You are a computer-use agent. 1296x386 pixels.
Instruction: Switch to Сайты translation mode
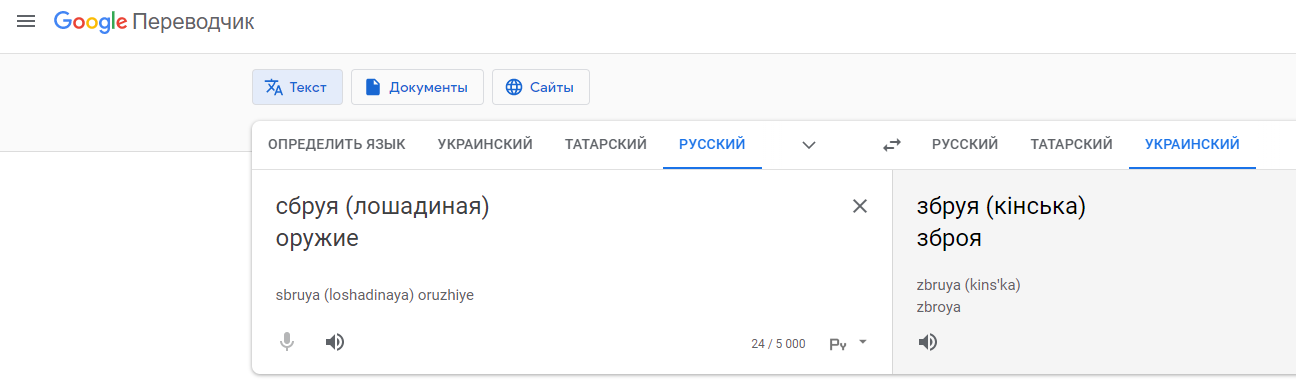tap(540, 87)
